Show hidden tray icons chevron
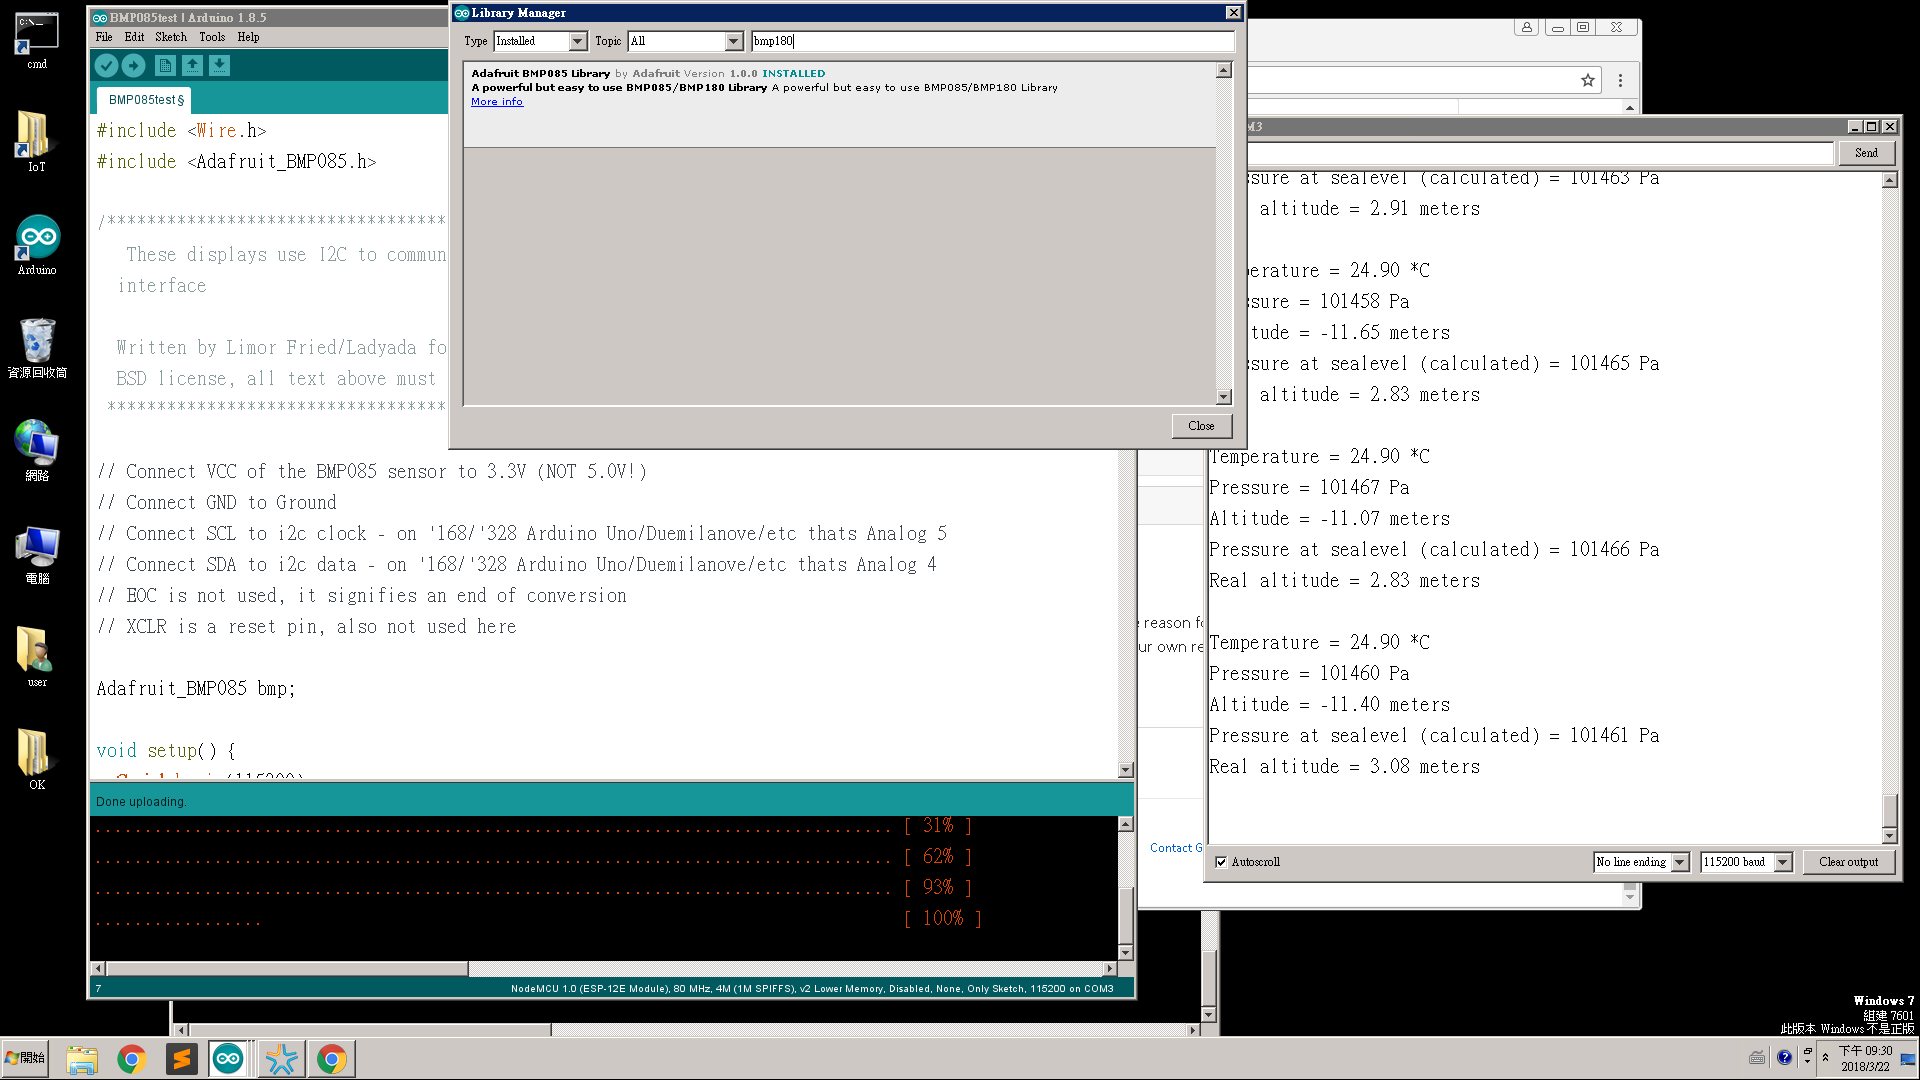The width and height of the screenshot is (1920, 1080). (x=1825, y=1058)
